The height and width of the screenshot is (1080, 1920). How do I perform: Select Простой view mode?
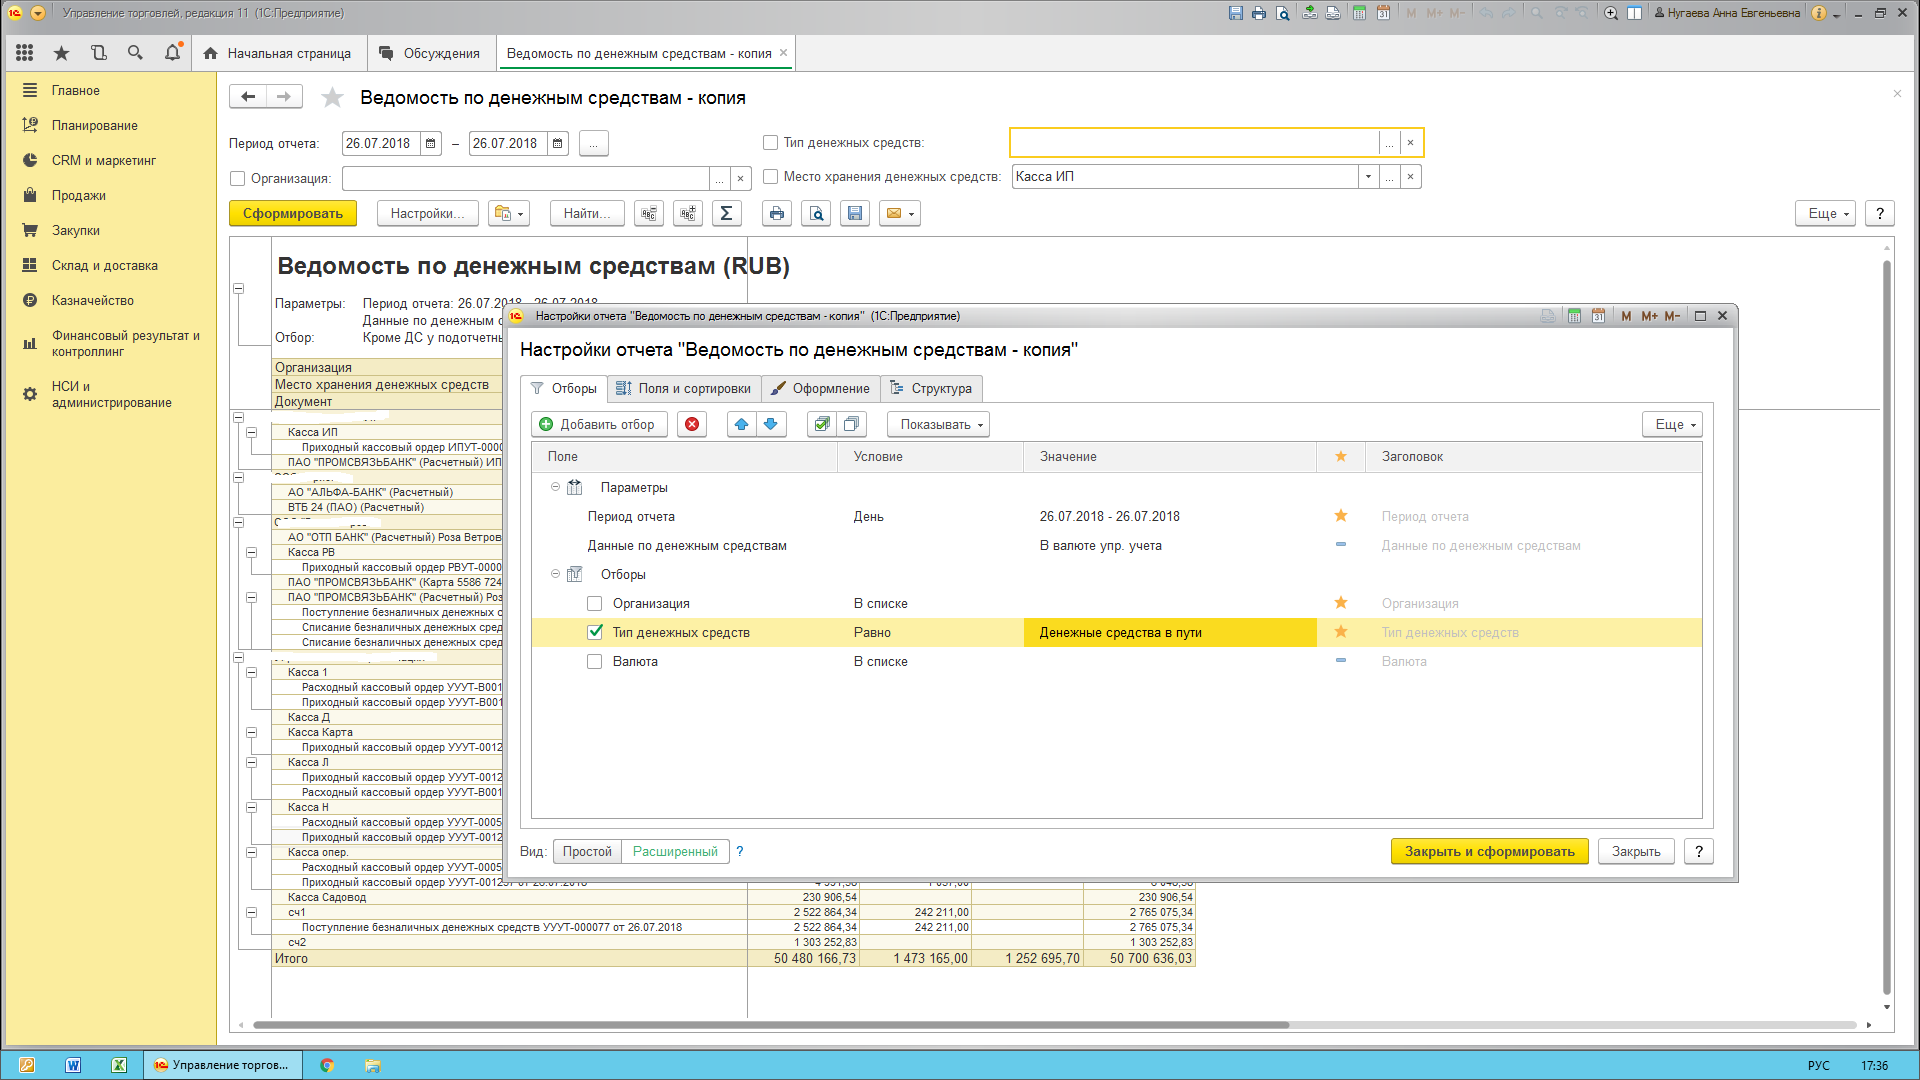tap(587, 851)
